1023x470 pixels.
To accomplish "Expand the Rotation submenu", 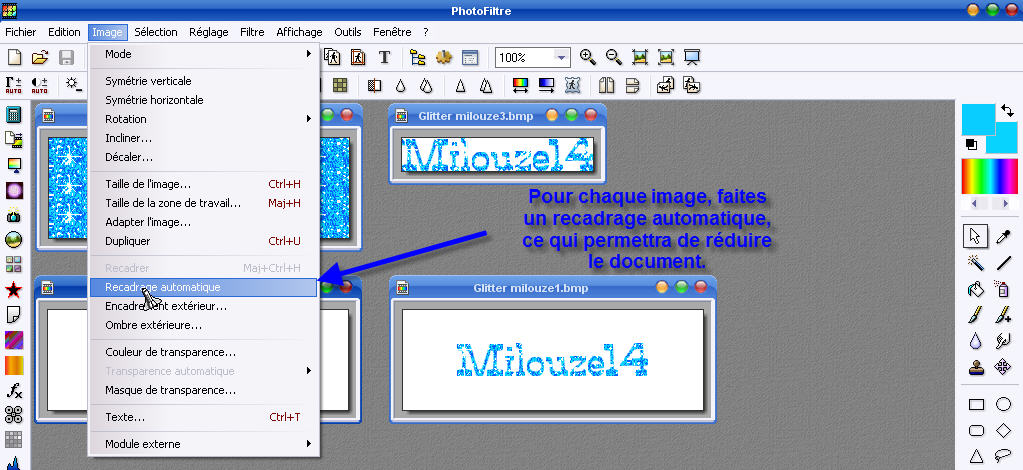I will coord(204,119).
